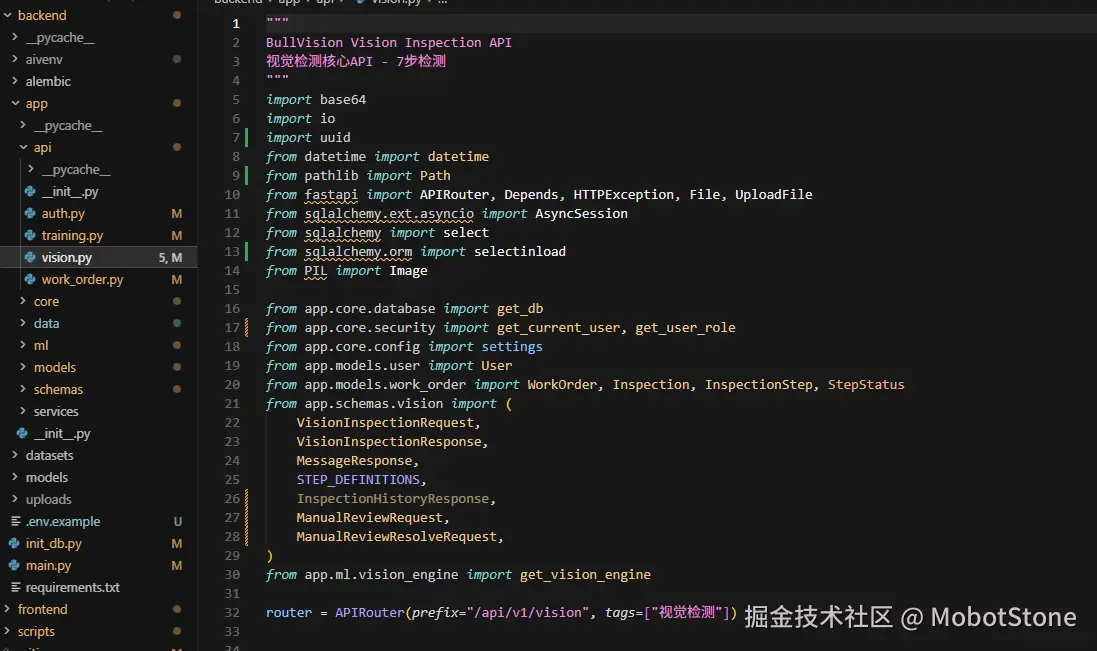This screenshot has height=651, width=1097.
Task: Expand the alembic folder chevron
Action: click(x=15, y=81)
